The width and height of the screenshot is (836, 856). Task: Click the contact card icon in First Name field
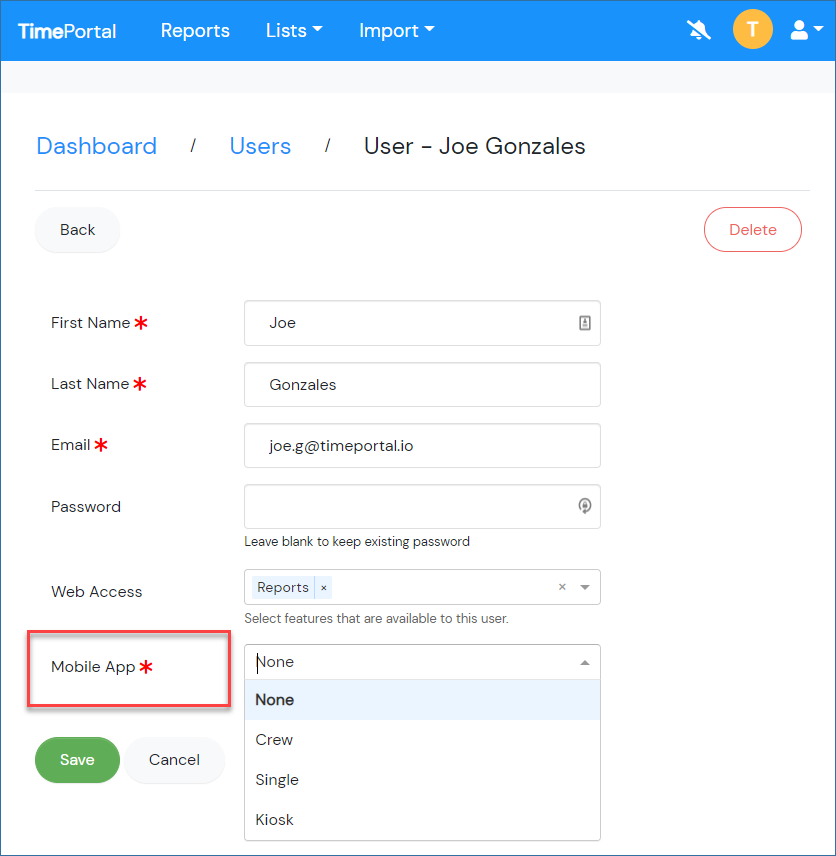[x=585, y=323]
